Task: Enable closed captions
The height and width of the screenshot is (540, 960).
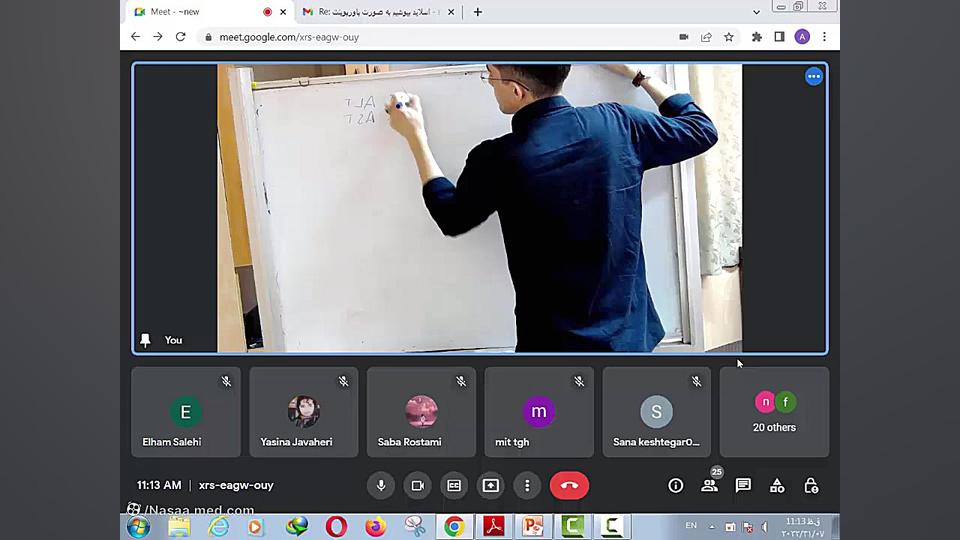Action: 454,486
